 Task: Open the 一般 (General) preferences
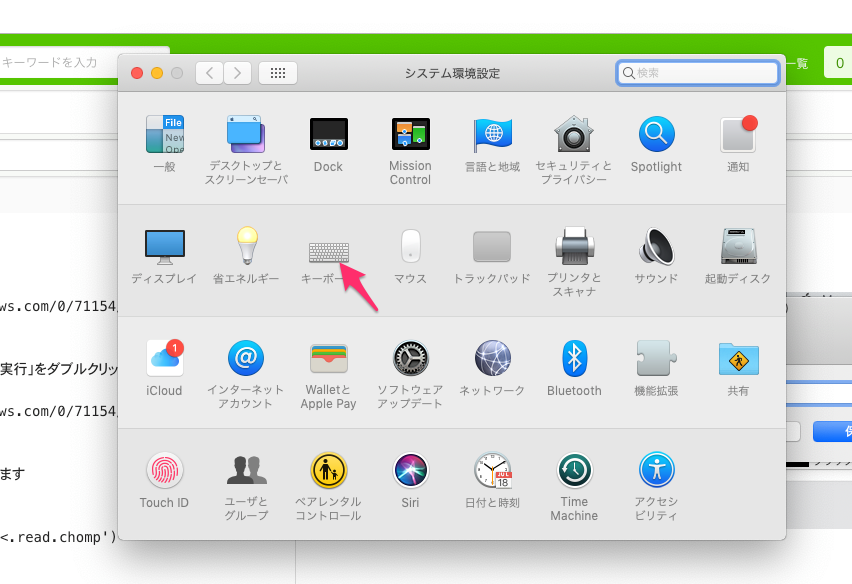[165, 134]
